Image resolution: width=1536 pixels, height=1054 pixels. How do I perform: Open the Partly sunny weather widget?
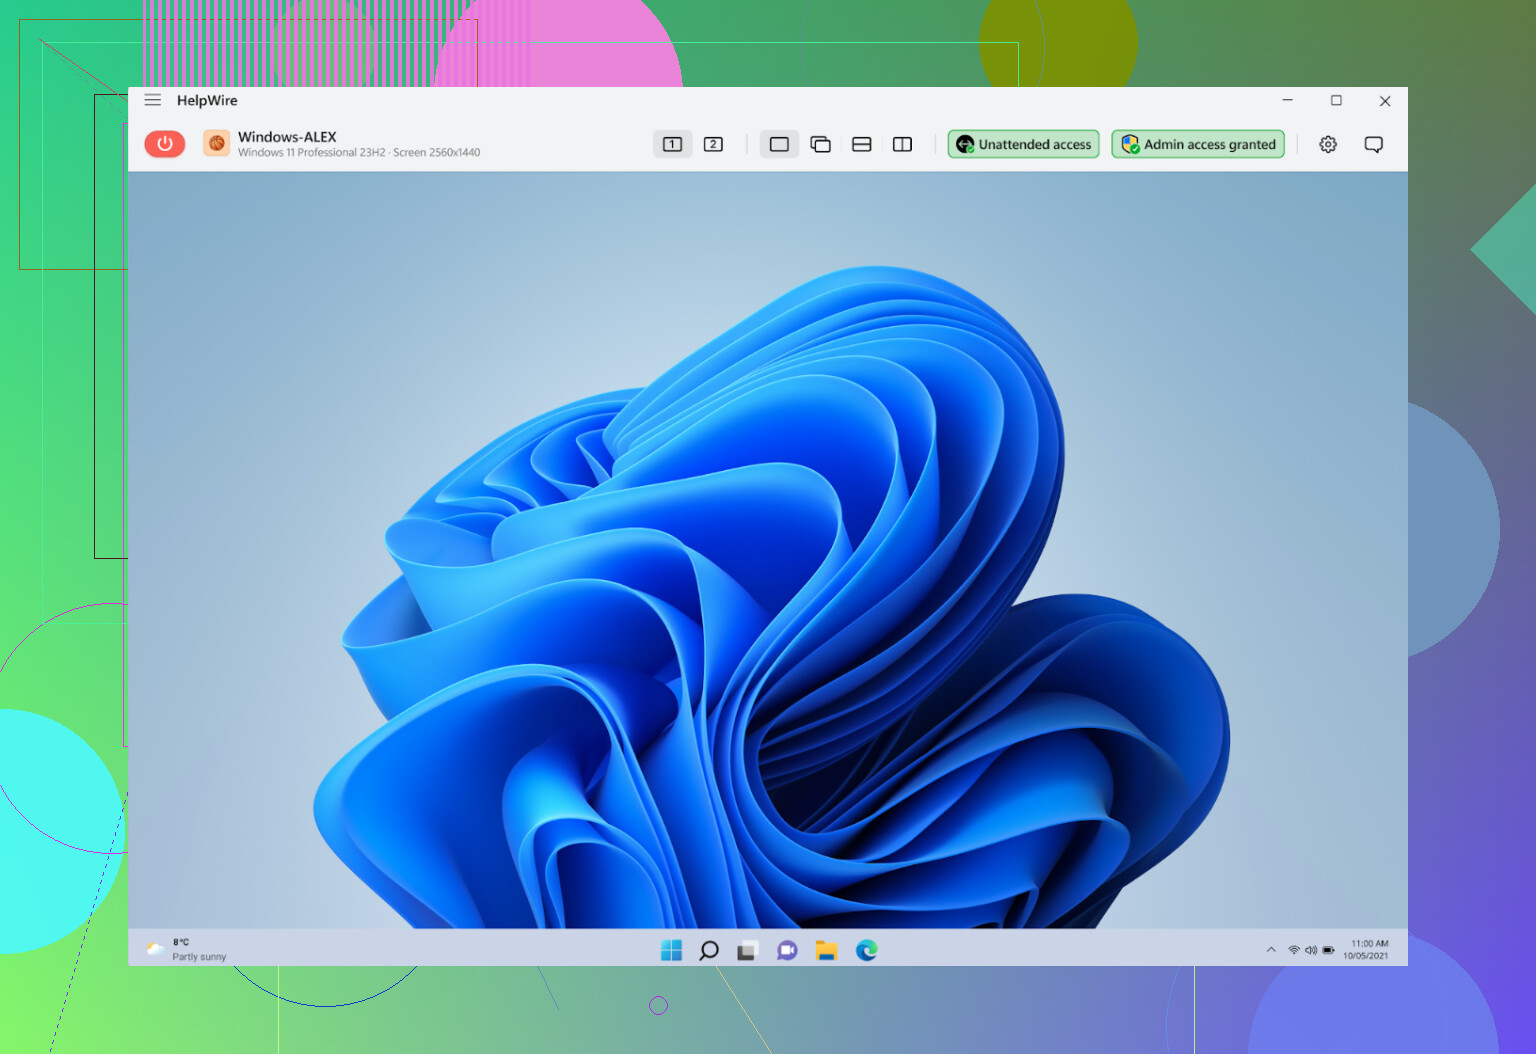187,949
